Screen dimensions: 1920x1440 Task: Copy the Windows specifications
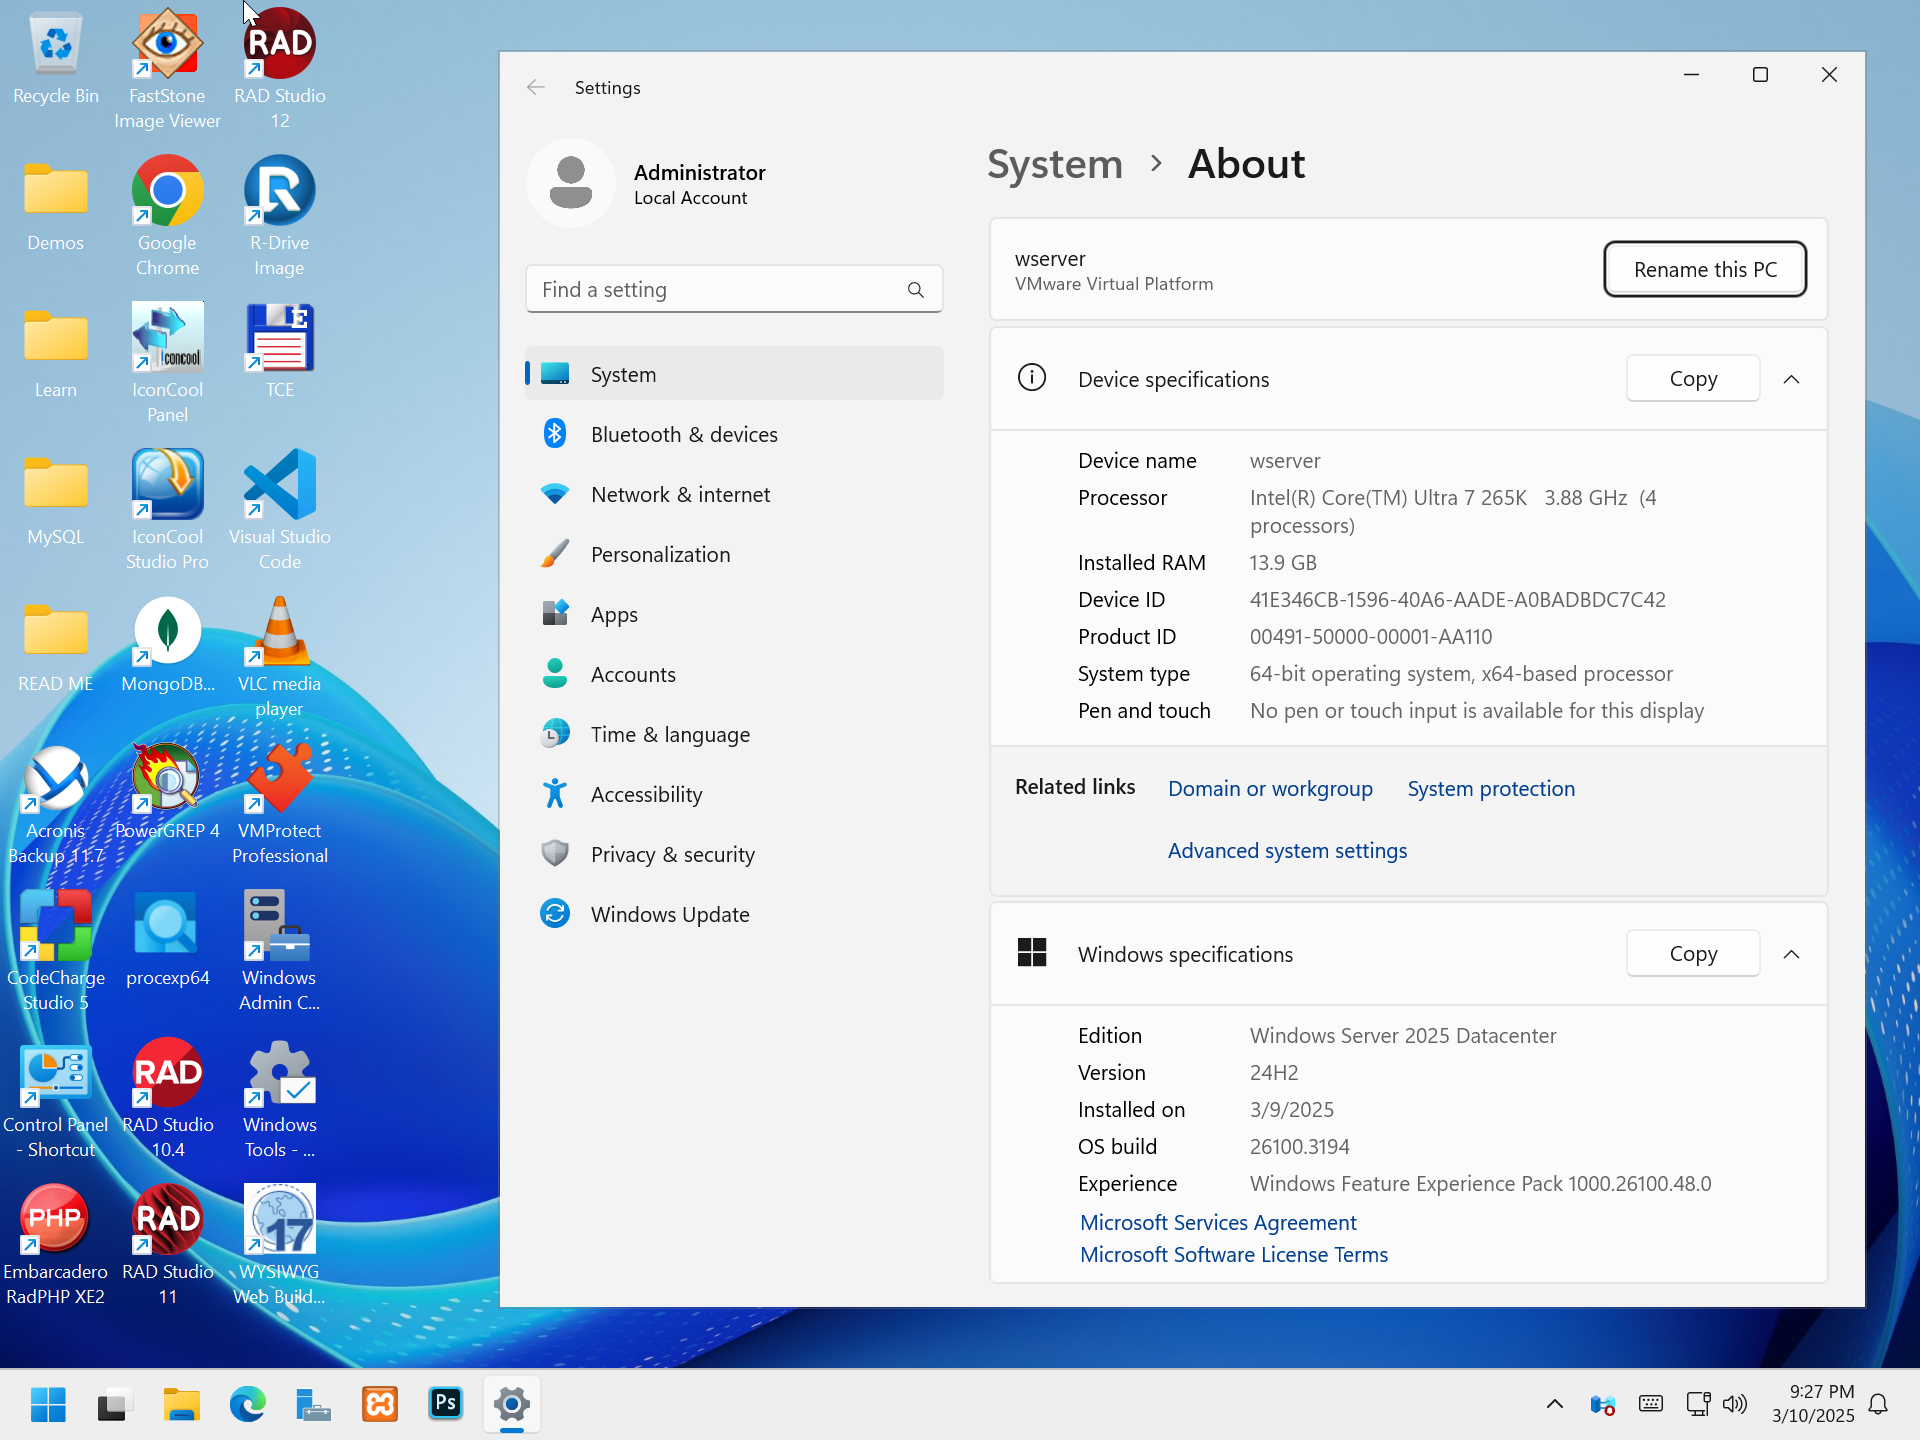[x=1693, y=954]
